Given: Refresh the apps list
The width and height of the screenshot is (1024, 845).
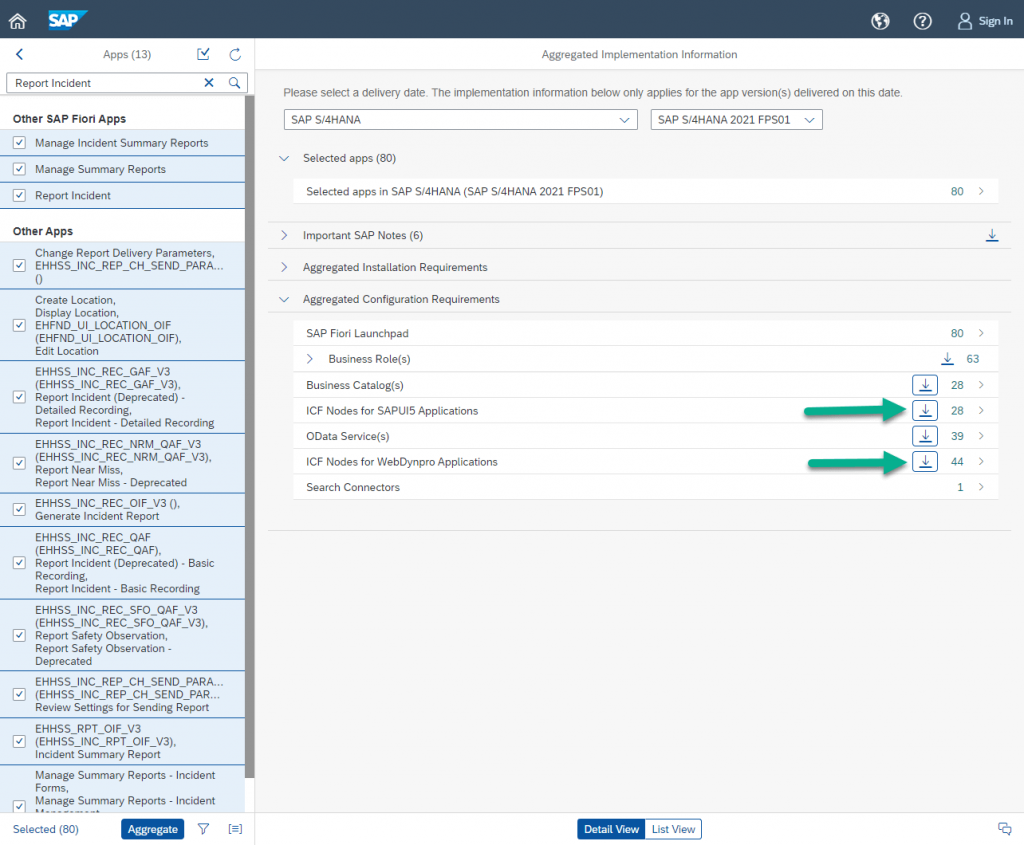Looking at the screenshot, I should 235,54.
